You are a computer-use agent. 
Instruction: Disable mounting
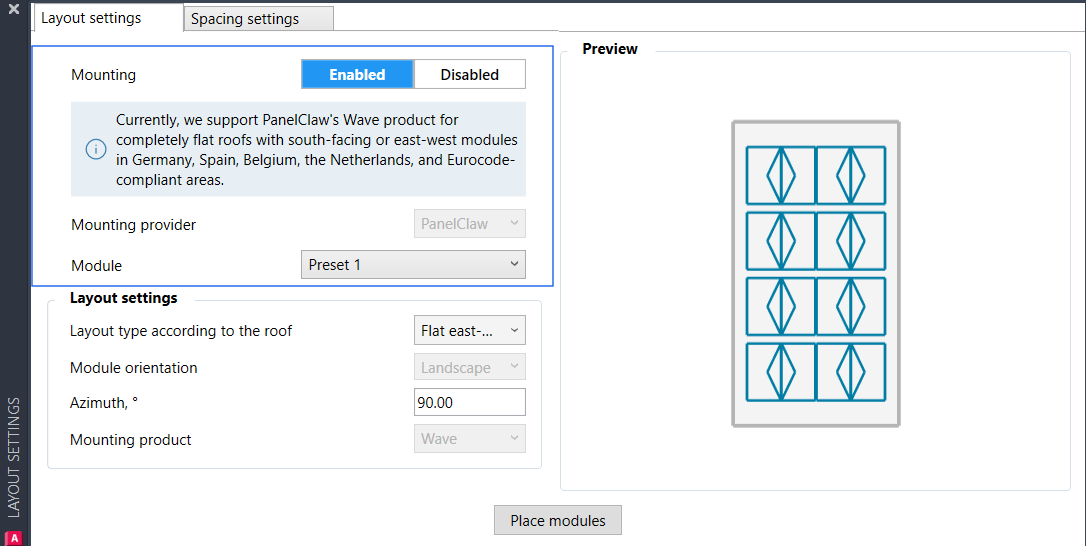click(469, 75)
